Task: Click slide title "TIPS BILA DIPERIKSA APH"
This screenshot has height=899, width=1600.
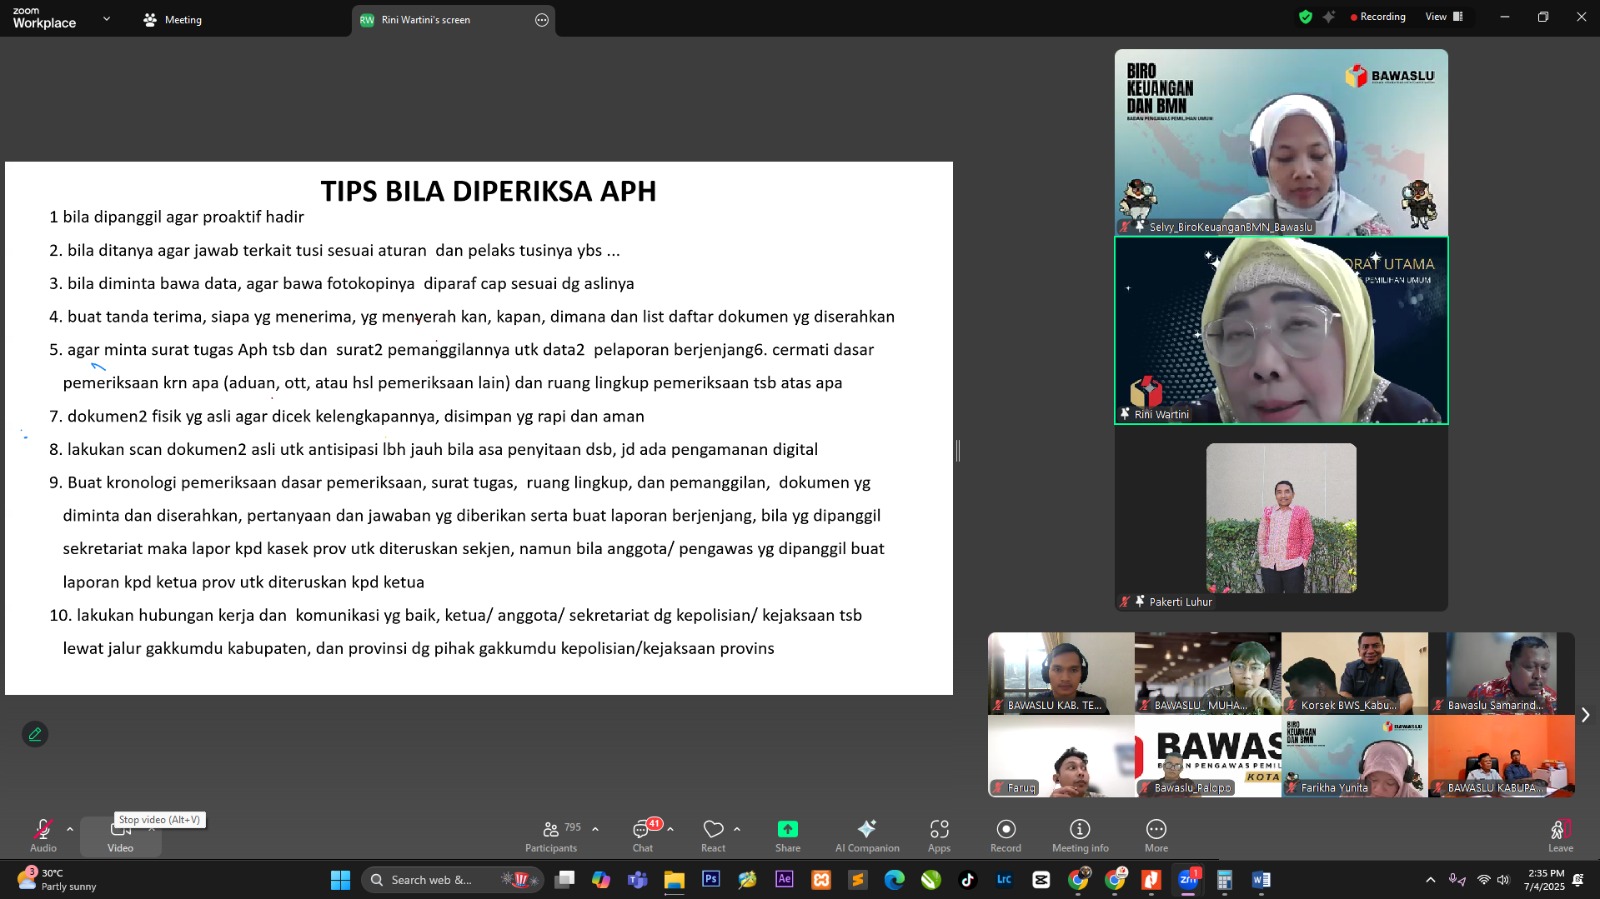Action: 488,191
